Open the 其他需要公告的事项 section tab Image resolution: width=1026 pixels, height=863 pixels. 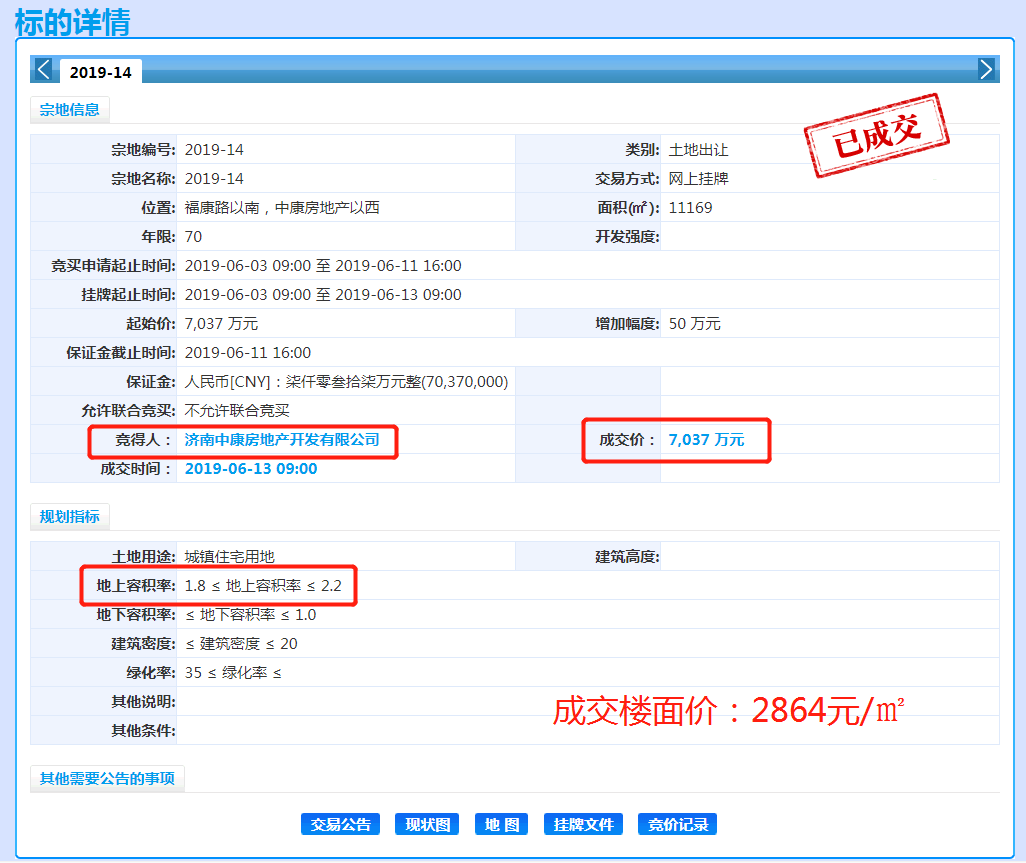click(x=107, y=779)
